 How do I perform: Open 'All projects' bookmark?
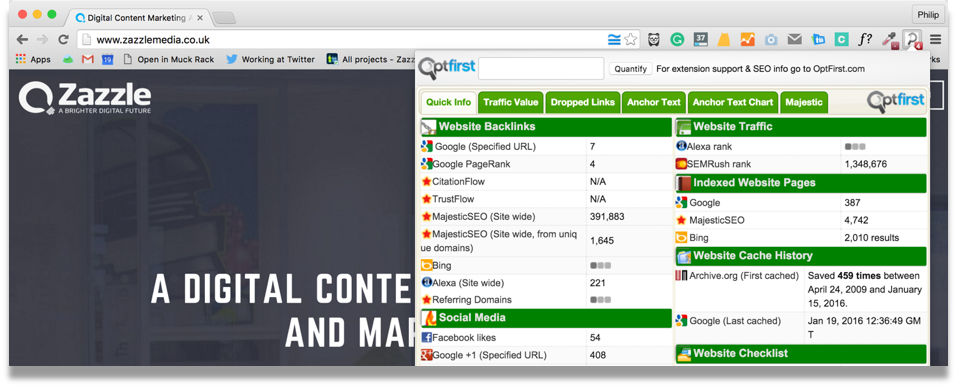pos(370,59)
